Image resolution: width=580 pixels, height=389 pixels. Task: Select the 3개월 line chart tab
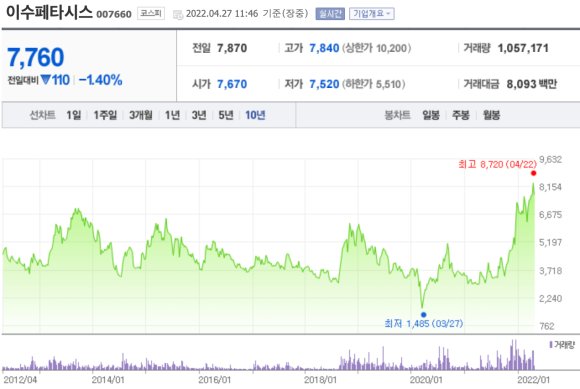click(x=141, y=115)
